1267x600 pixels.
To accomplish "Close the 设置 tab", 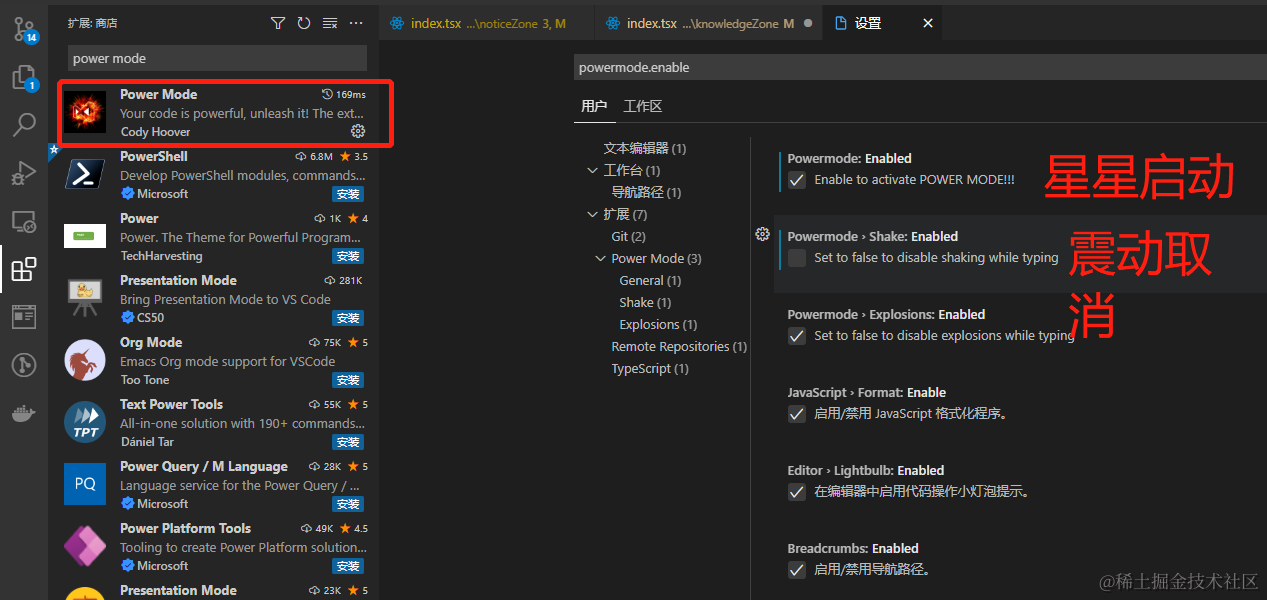I will [x=928, y=23].
